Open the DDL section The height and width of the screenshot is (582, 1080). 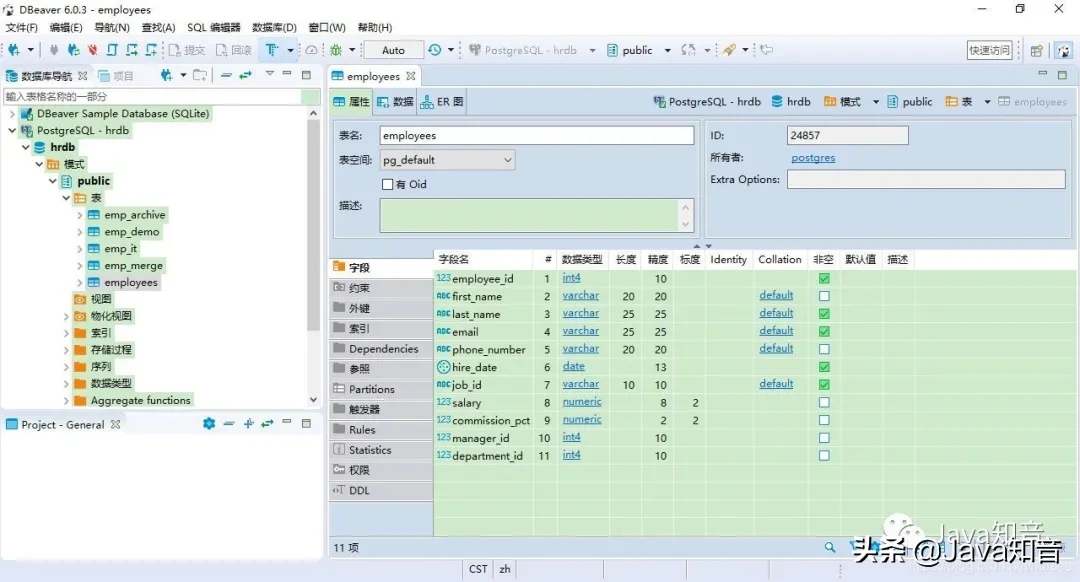pyautogui.click(x=382, y=490)
